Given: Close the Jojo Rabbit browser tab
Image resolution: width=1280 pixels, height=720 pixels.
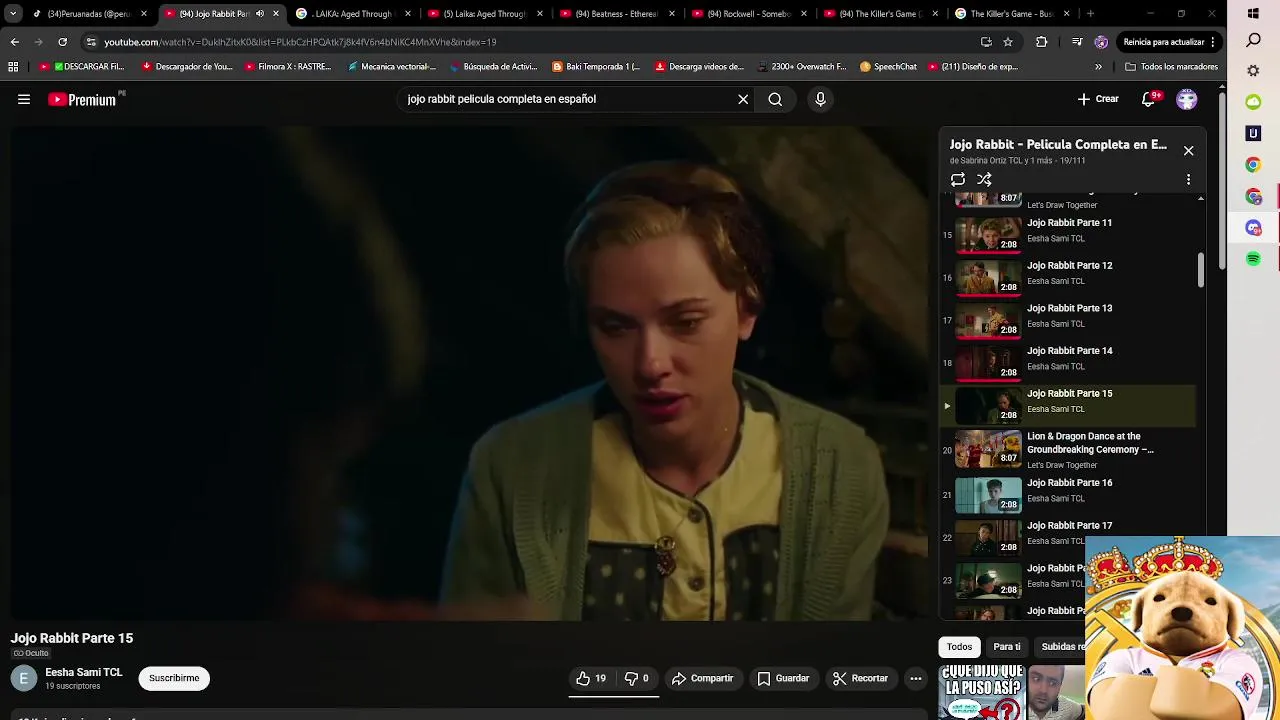Looking at the screenshot, I should click(x=276, y=14).
